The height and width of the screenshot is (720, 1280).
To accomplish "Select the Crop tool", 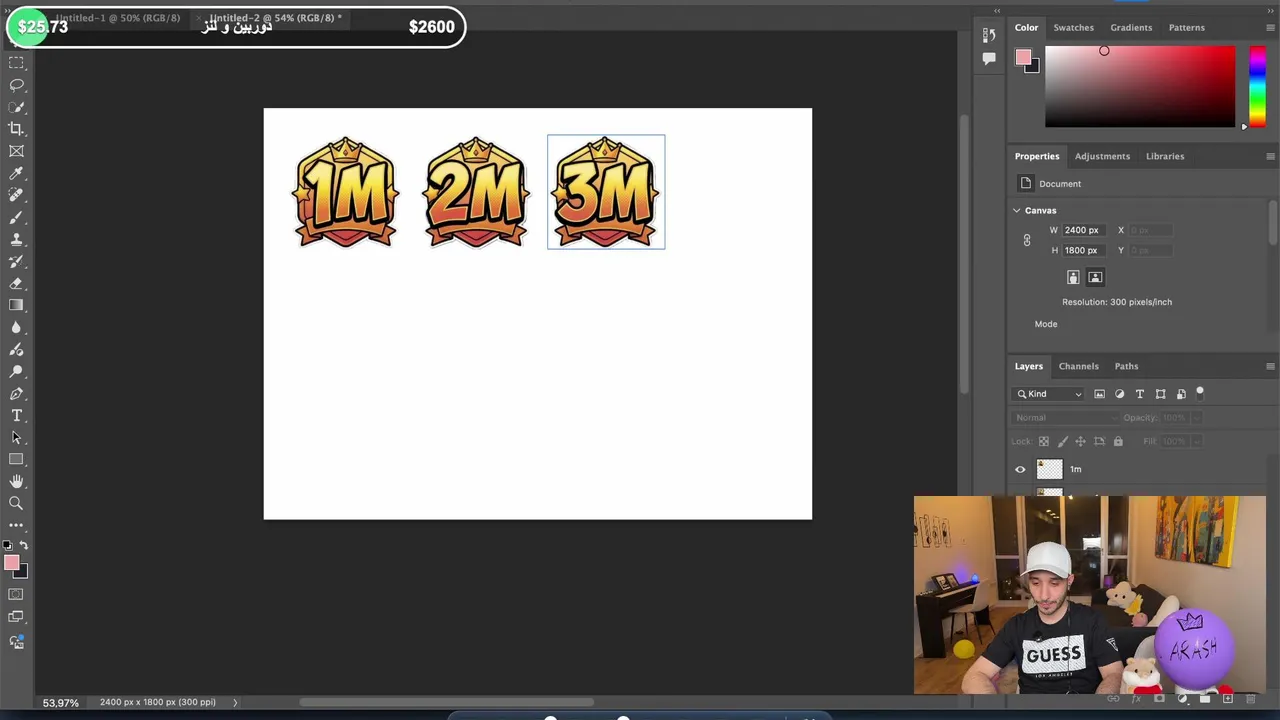I will coord(16,129).
